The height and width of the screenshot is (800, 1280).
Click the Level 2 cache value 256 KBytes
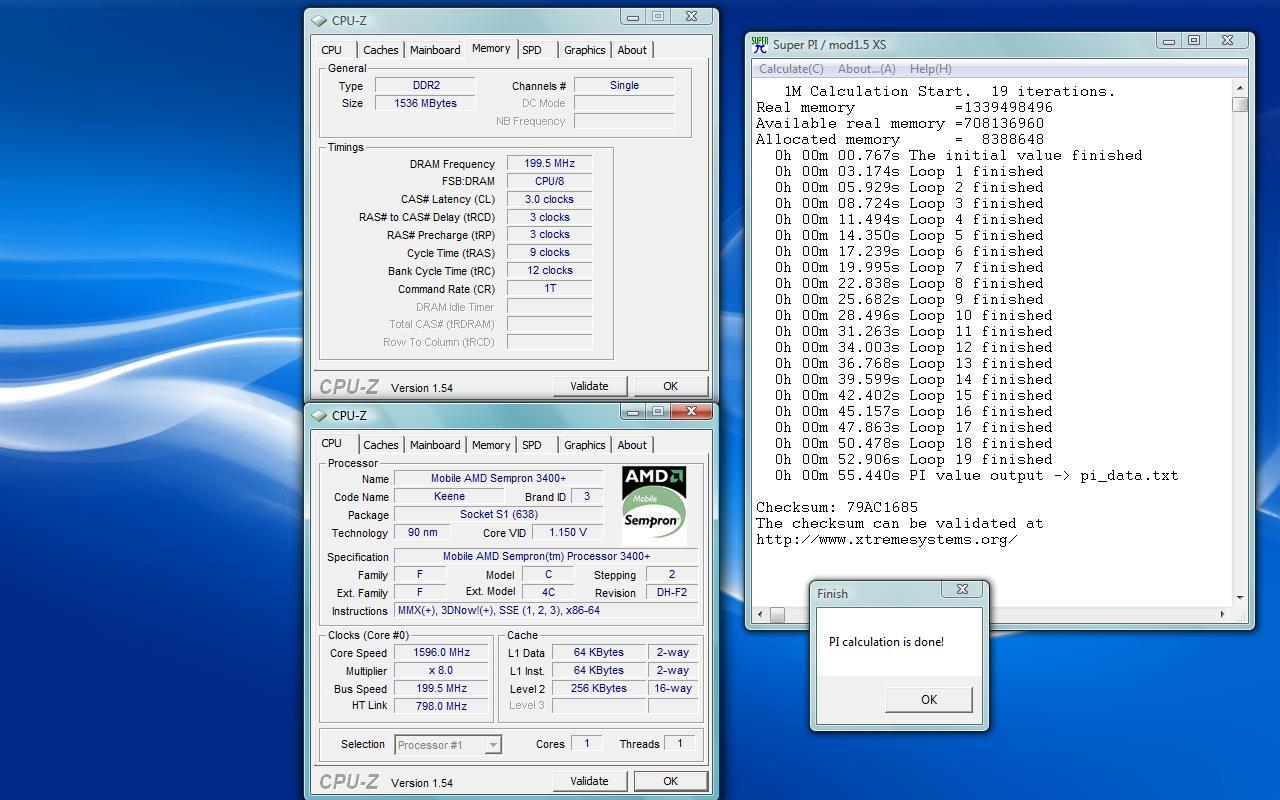coord(599,688)
